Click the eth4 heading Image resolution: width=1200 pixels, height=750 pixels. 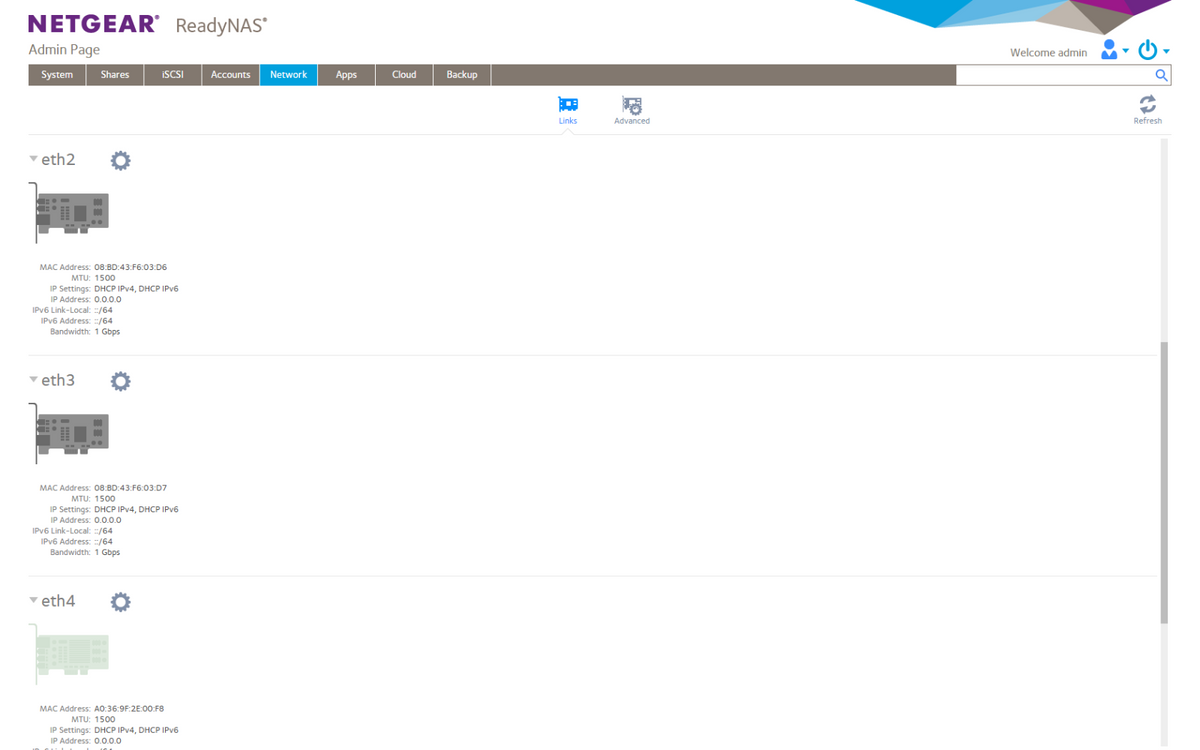click(58, 602)
